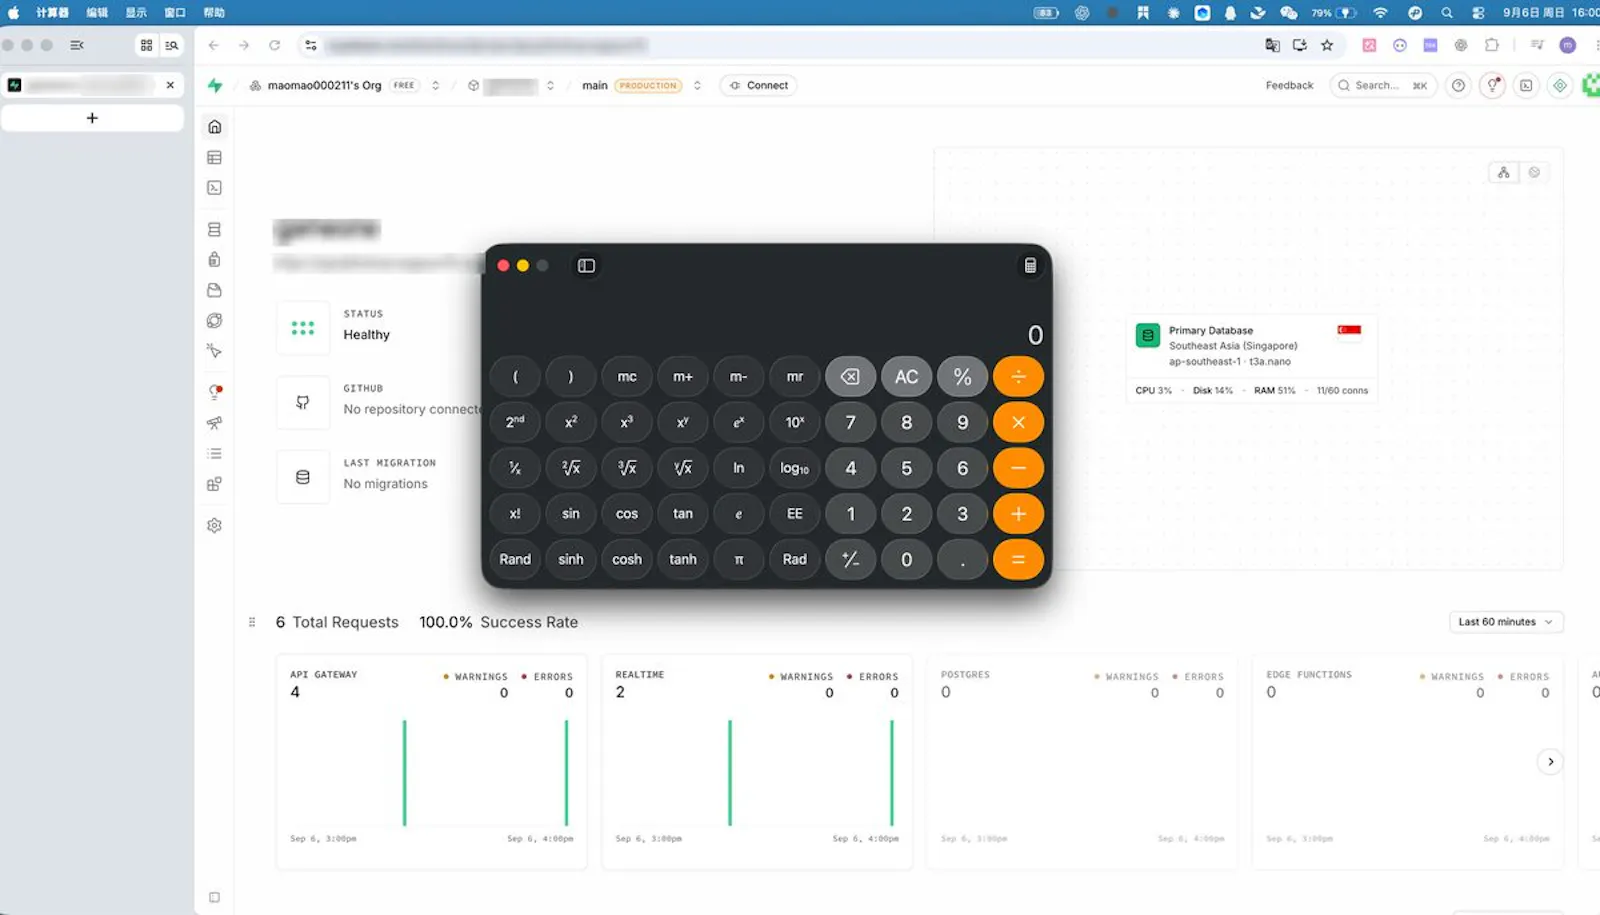
Task: Click the next chevron on usage cards
Action: pos(1550,762)
